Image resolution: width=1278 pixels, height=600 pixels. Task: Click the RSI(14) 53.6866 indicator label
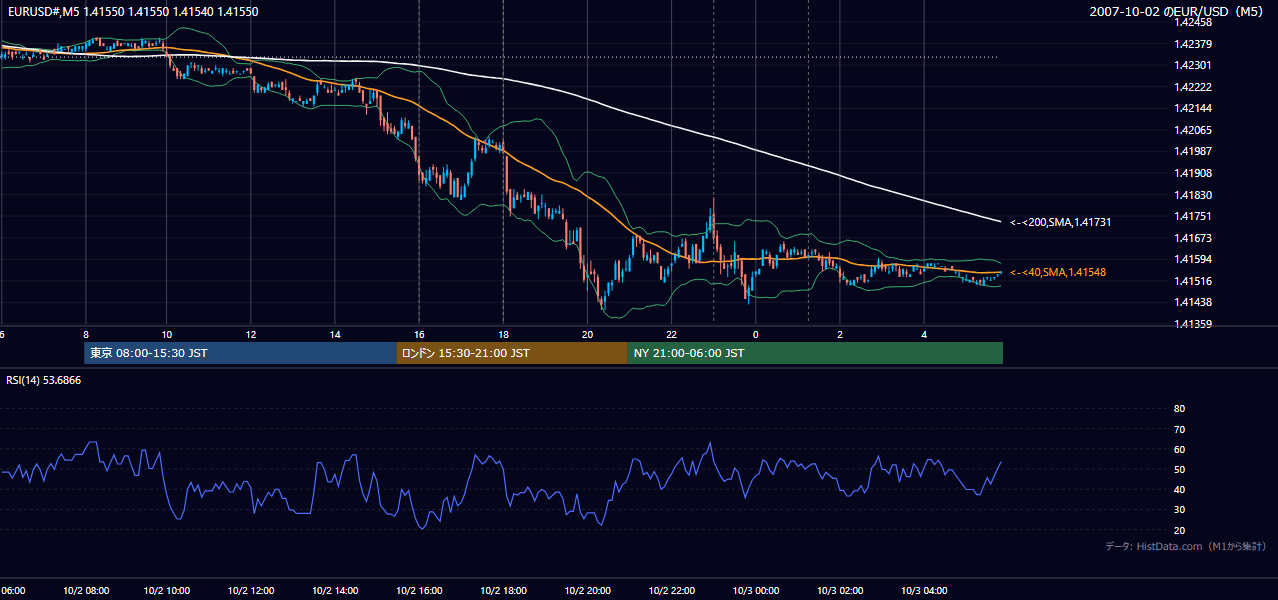click(x=44, y=380)
